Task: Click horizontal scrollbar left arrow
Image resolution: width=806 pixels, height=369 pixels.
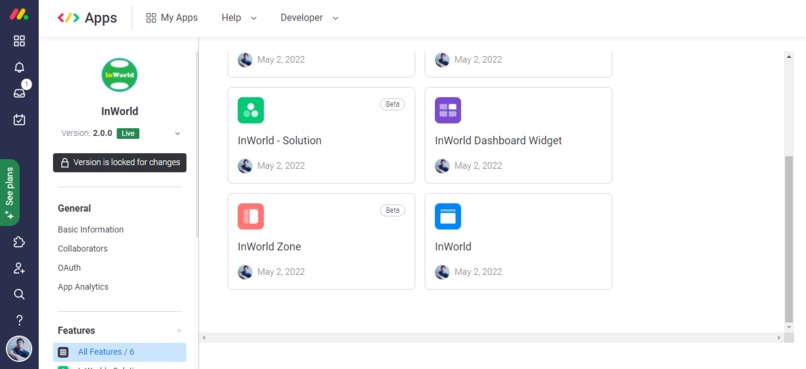Action: [x=204, y=338]
